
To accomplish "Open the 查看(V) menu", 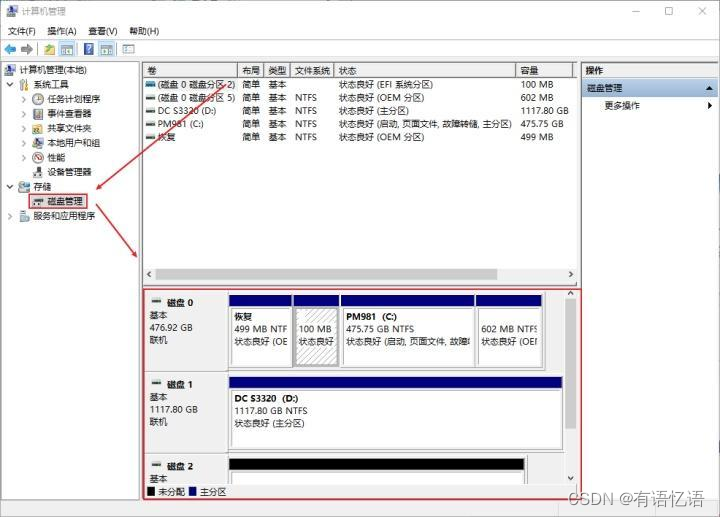I will click(x=102, y=31).
